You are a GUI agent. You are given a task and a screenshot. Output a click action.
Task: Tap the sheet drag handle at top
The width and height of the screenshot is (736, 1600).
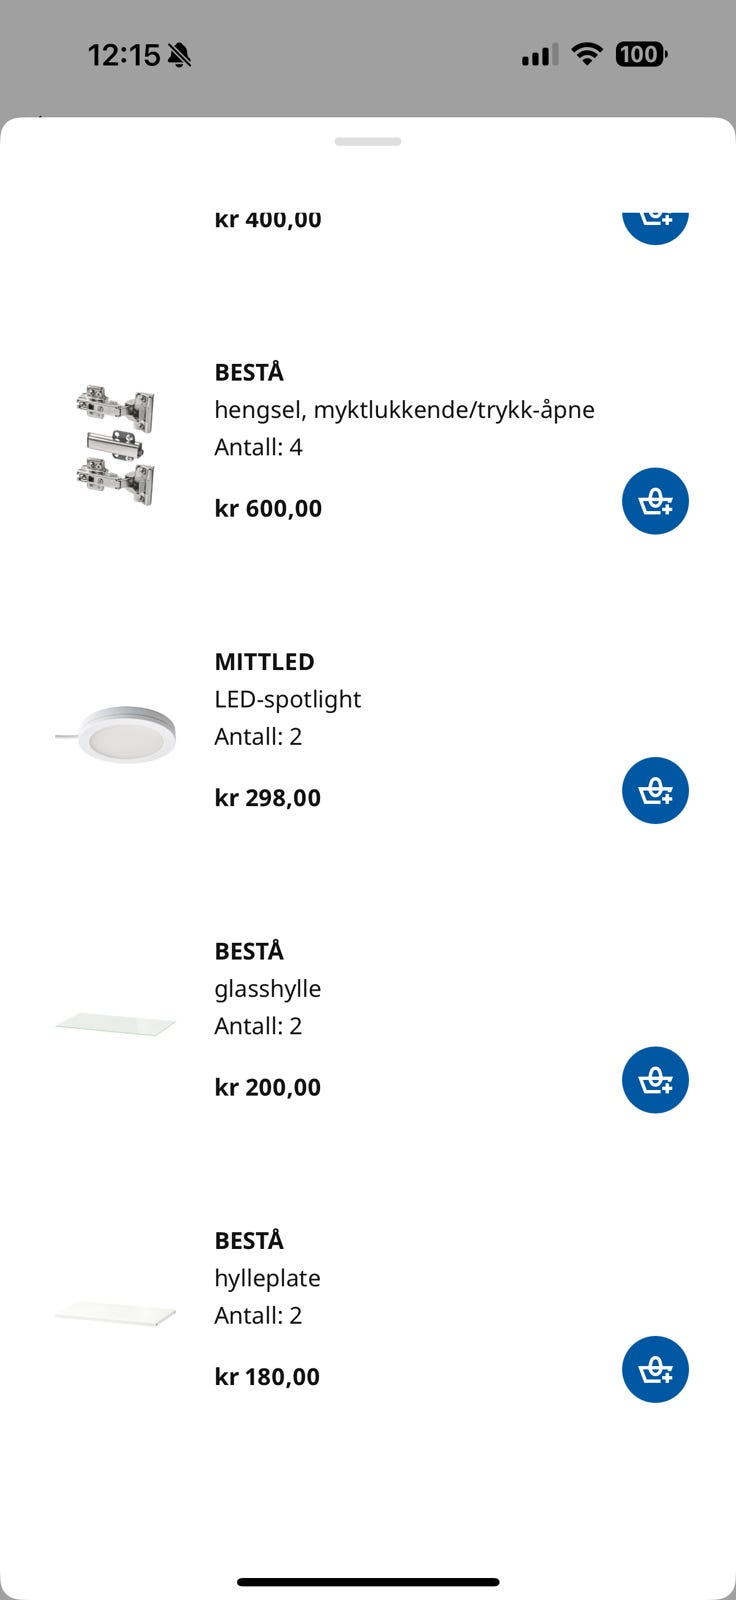point(368,142)
